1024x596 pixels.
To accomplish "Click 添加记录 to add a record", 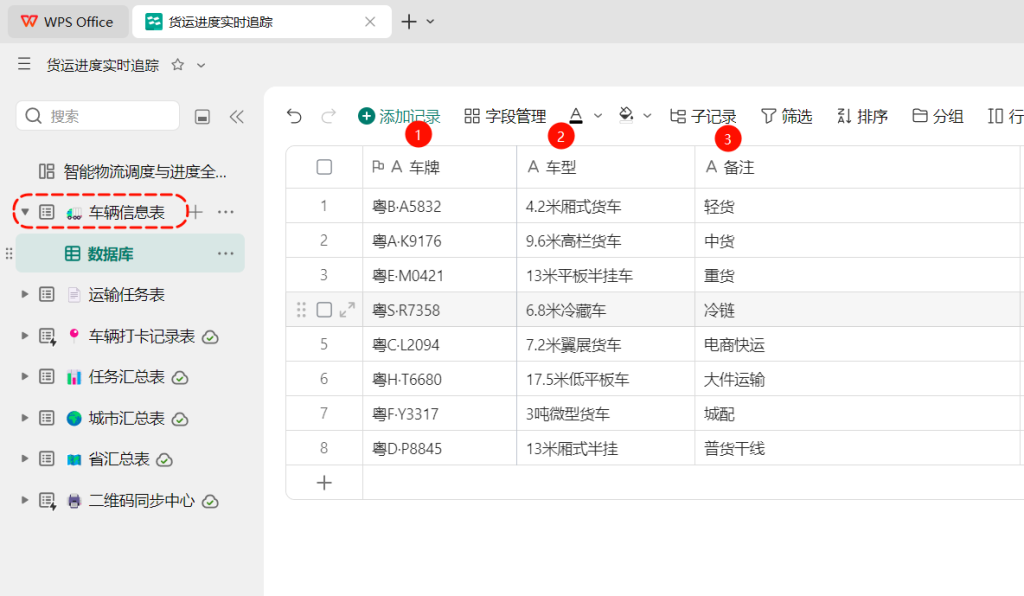I will [x=400, y=116].
